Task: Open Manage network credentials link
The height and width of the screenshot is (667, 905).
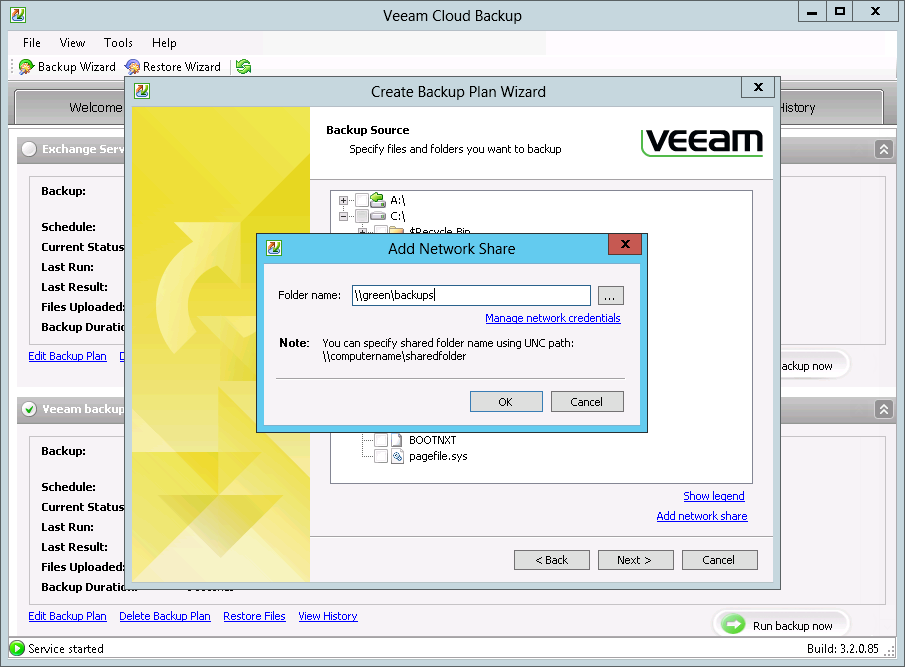Action: pos(552,318)
